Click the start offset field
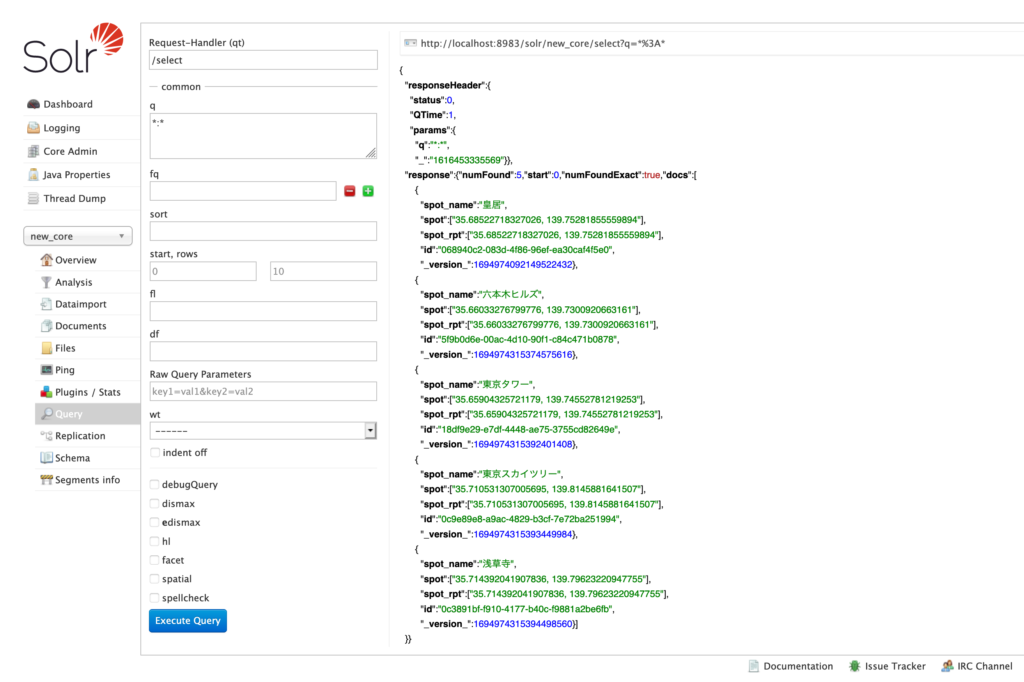Image resolution: width=1024 pixels, height=682 pixels. click(x=203, y=271)
